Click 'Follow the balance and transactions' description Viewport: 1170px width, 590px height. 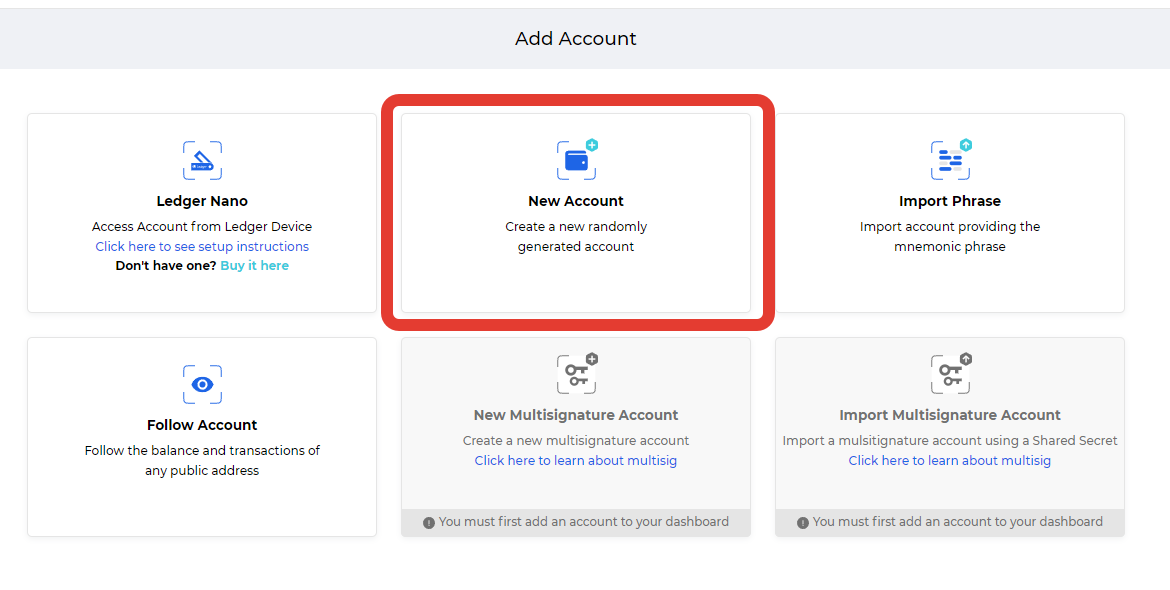(202, 460)
